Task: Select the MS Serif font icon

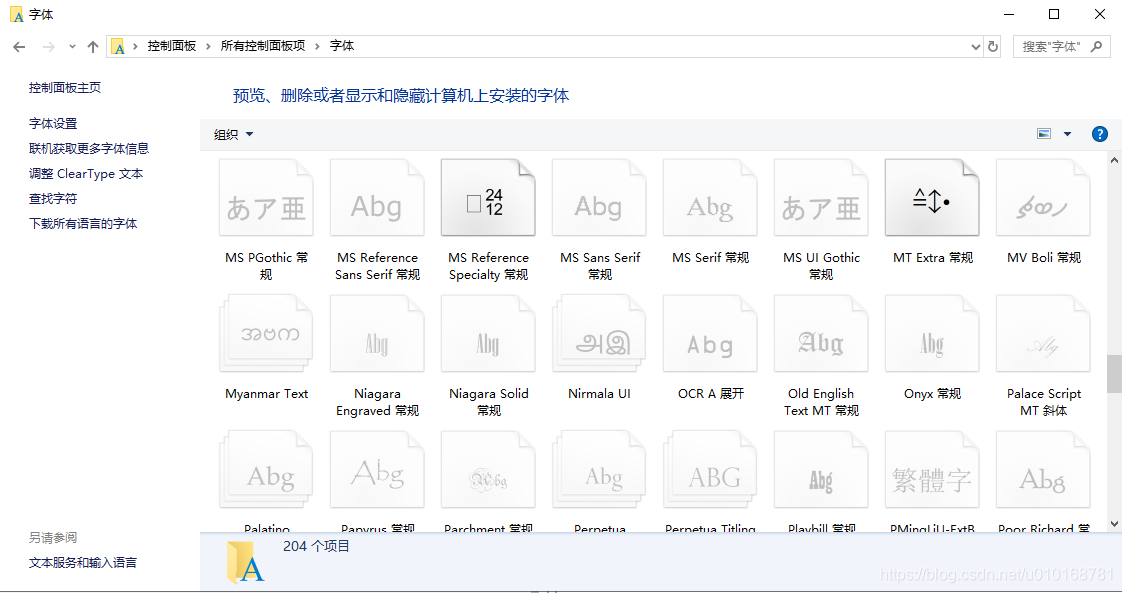Action: (x=710, y=198)
